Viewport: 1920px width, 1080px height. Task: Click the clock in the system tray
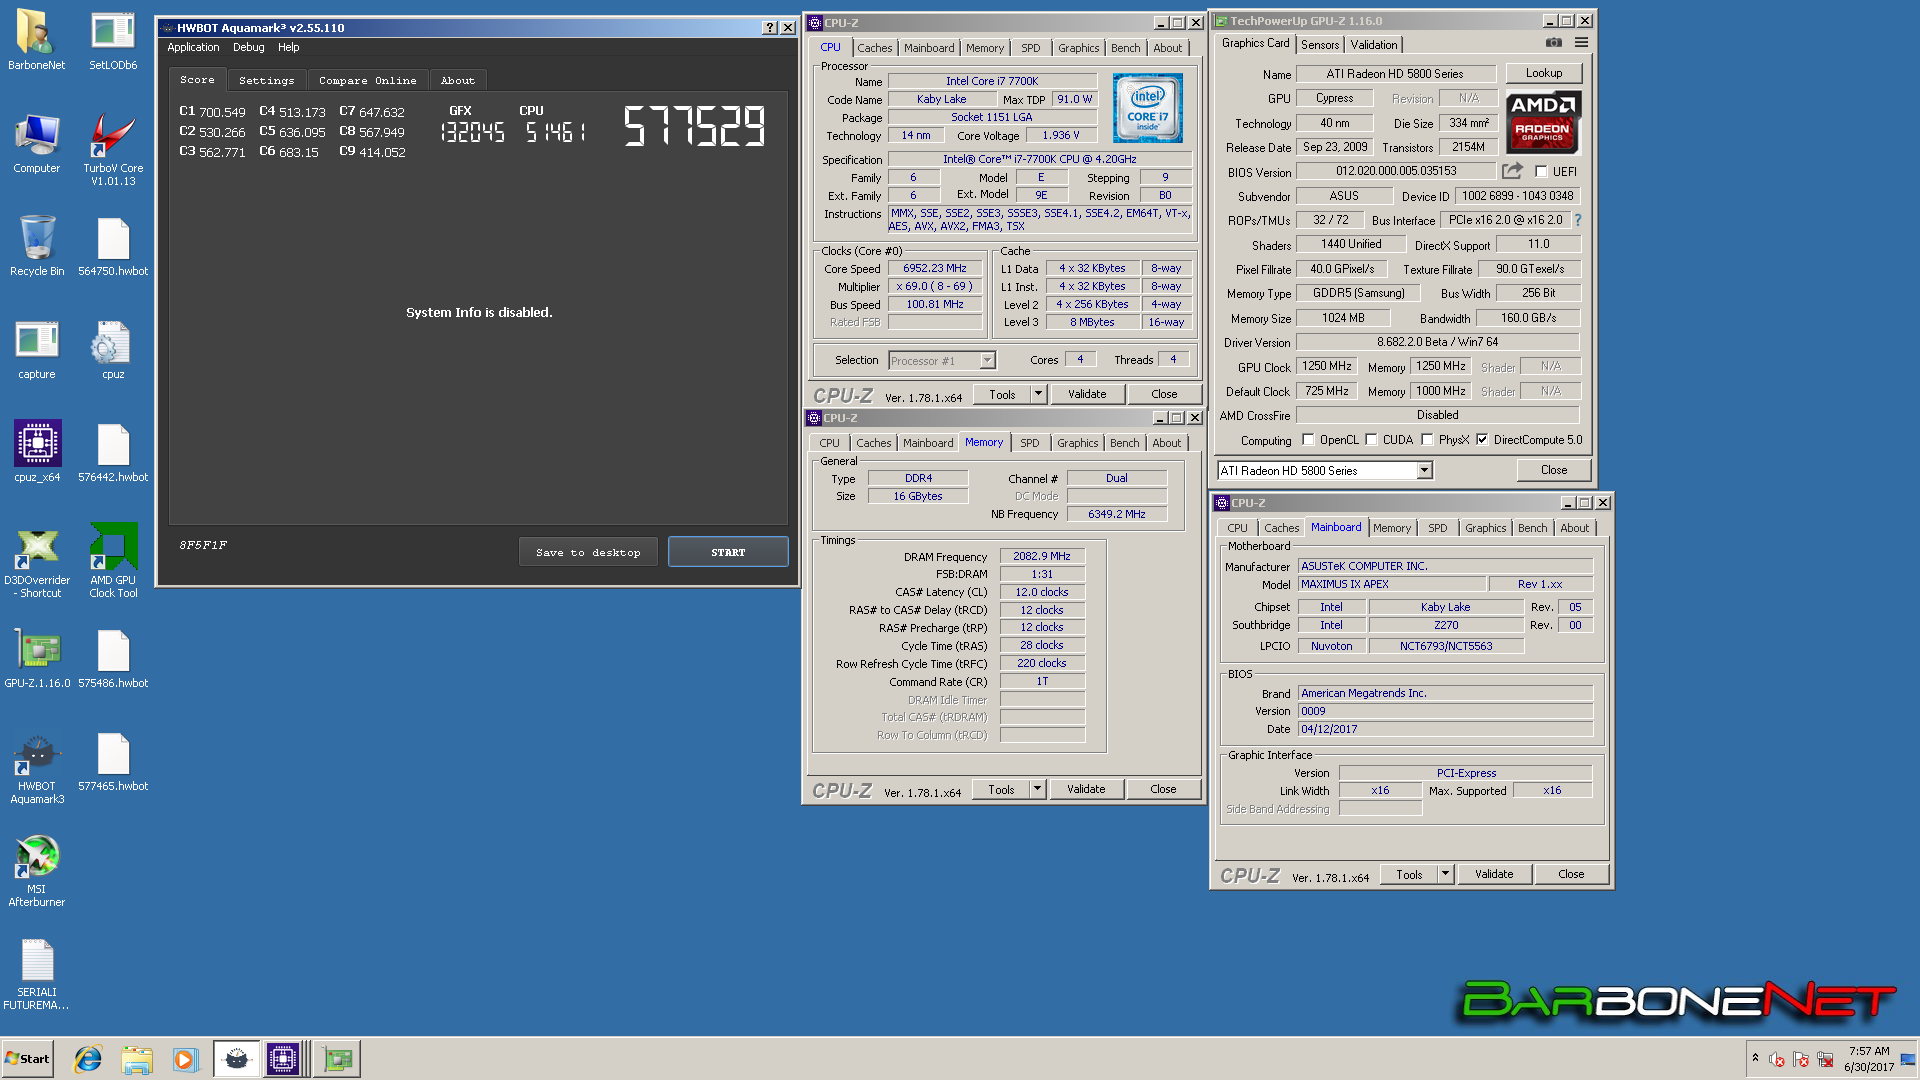coord(1869,1059)
